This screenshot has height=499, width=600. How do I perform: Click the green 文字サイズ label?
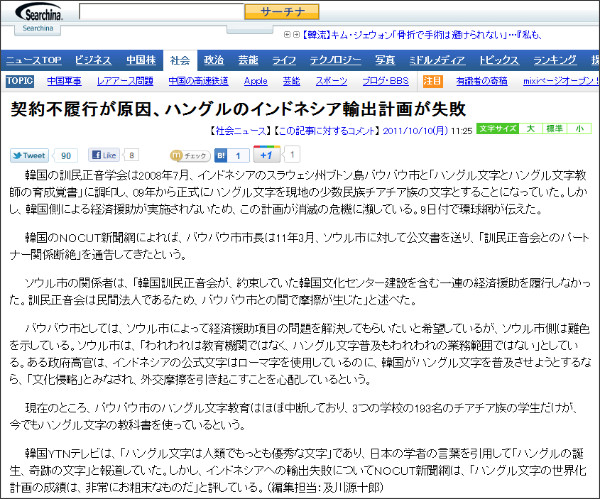pyautogui.click(x=497, y=129)
